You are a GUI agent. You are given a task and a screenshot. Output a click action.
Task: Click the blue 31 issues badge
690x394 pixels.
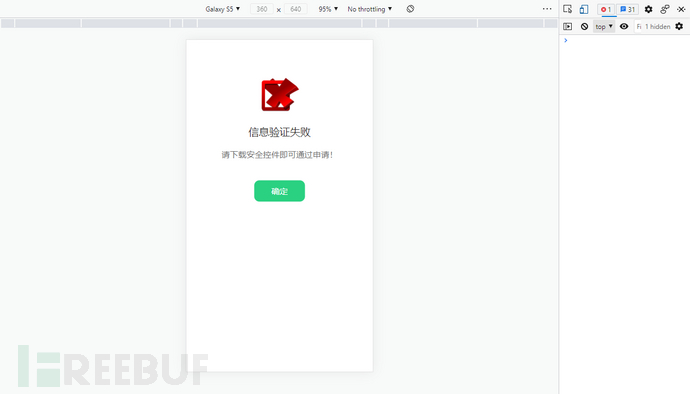pyautogui.click(x=628, y=9)
